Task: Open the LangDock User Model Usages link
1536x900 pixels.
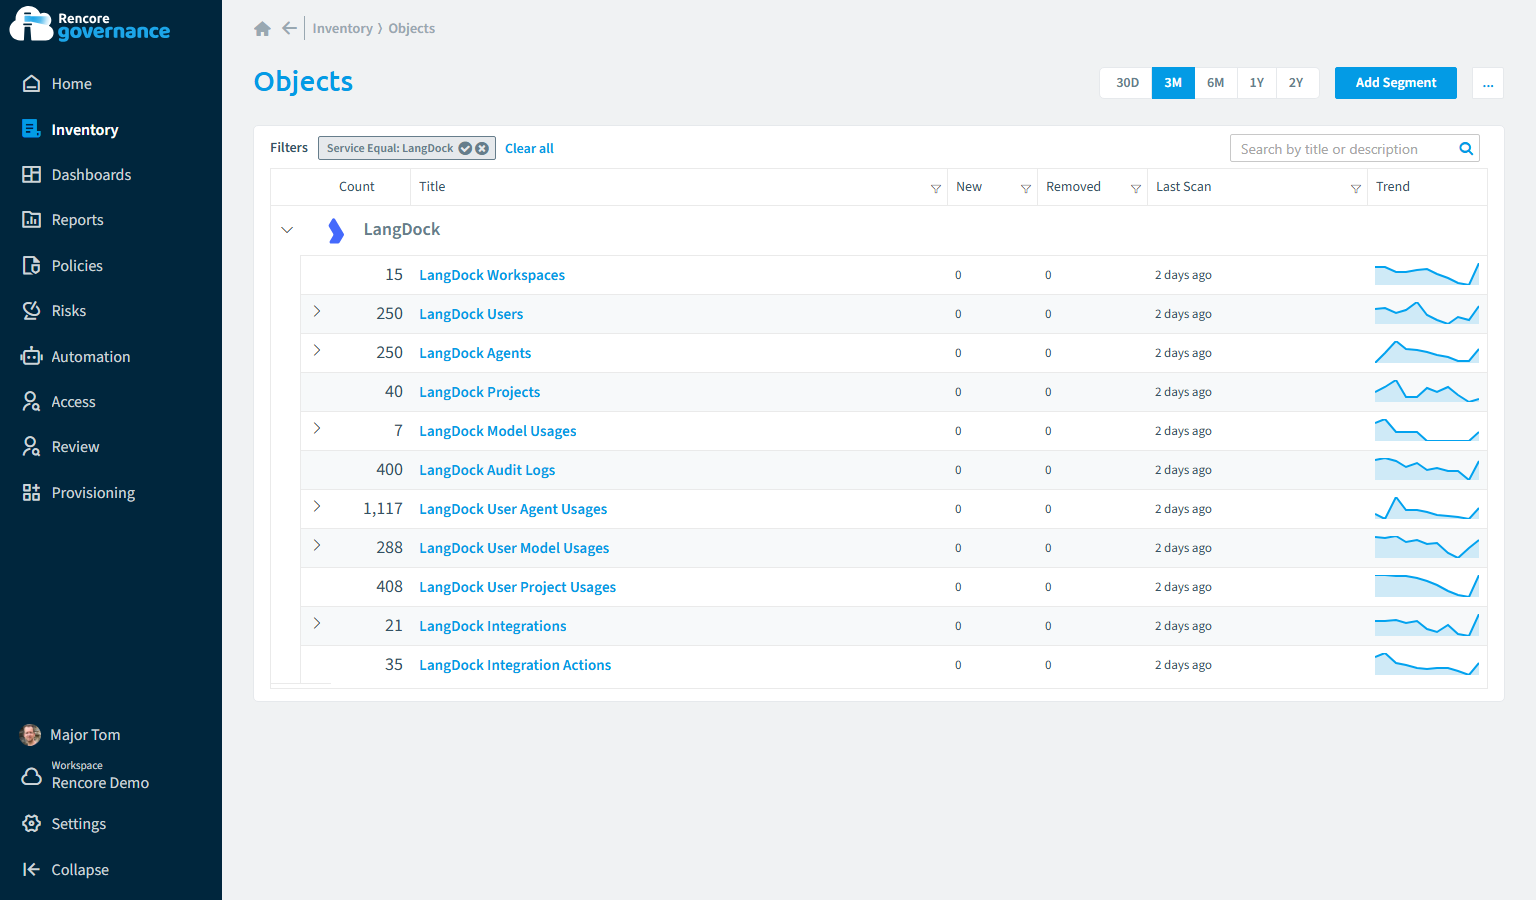Action: pos(514,548)
